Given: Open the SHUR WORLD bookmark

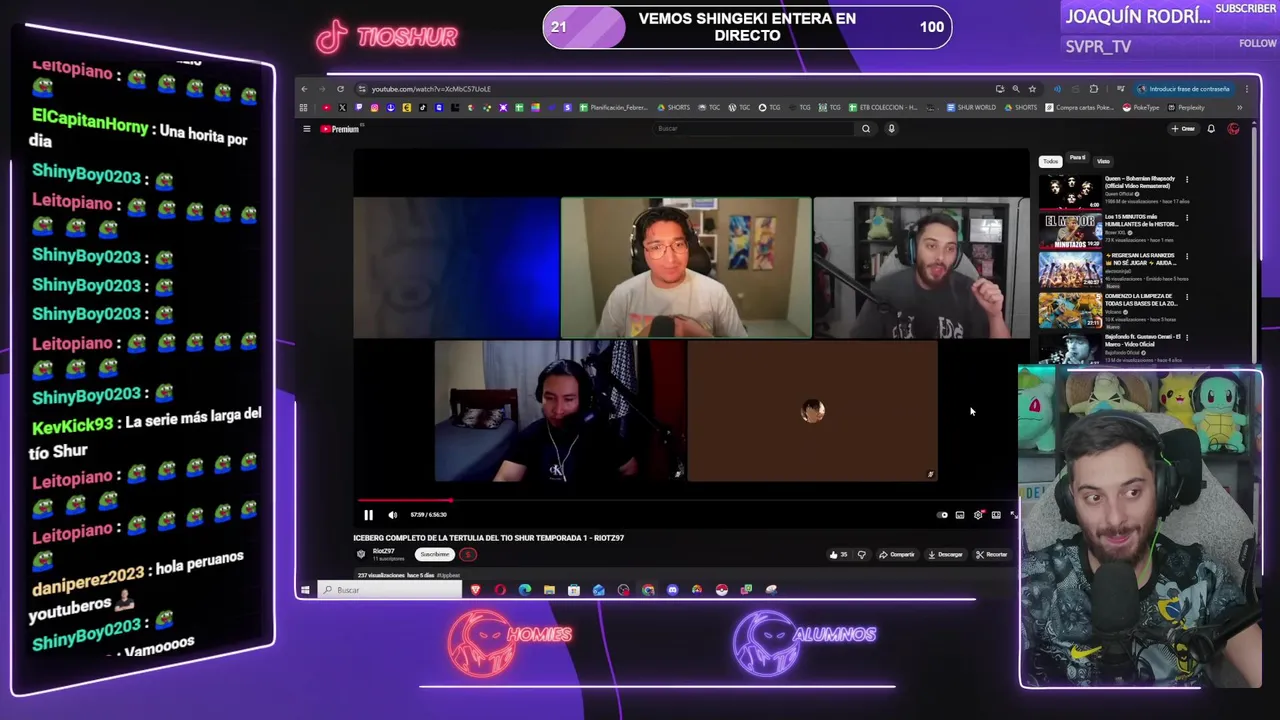Looking at the screenshot, I should coord(971,108).
